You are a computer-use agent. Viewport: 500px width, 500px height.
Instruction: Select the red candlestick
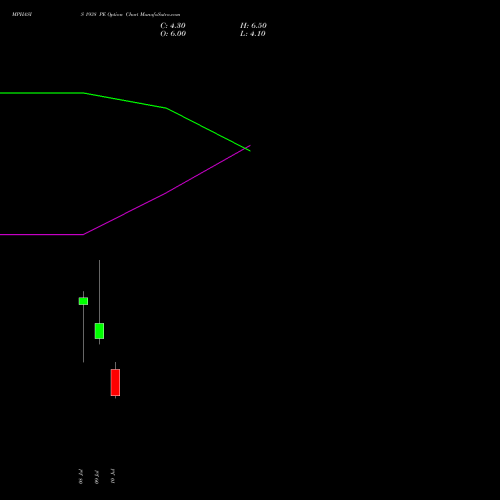[x=115, y=382]
